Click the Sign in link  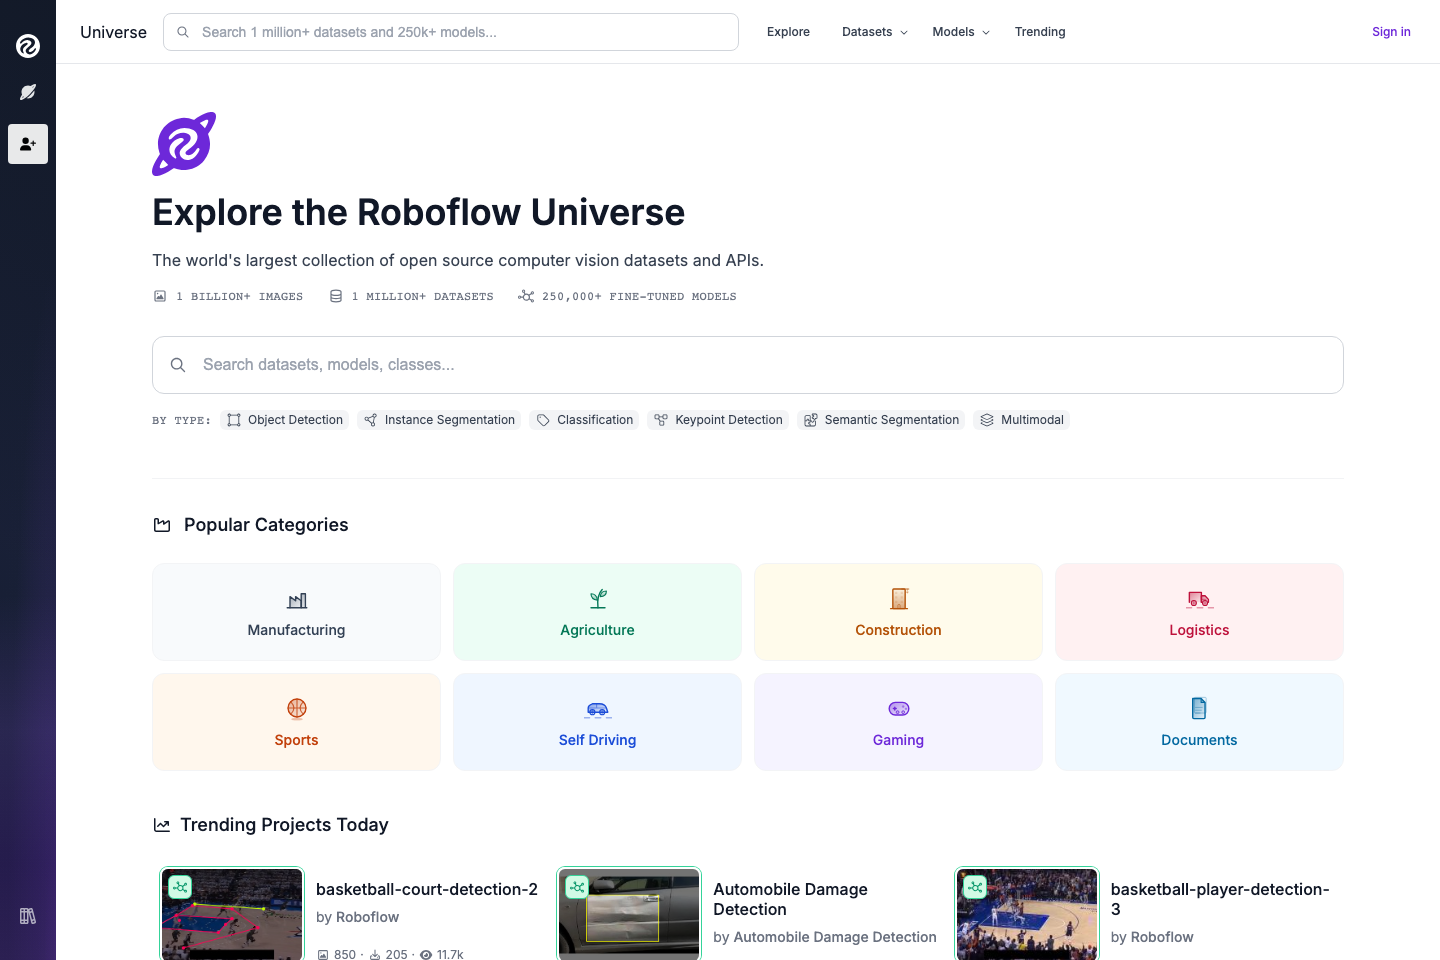(1391, 31)
